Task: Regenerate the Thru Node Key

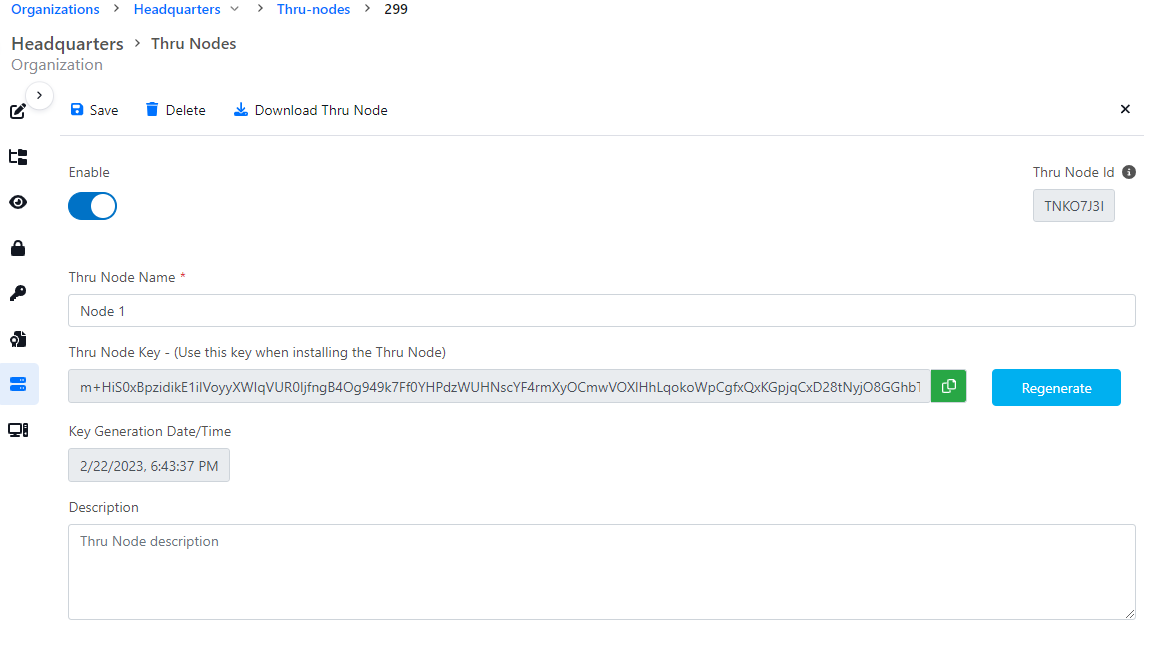Action: click(1056, 388)
